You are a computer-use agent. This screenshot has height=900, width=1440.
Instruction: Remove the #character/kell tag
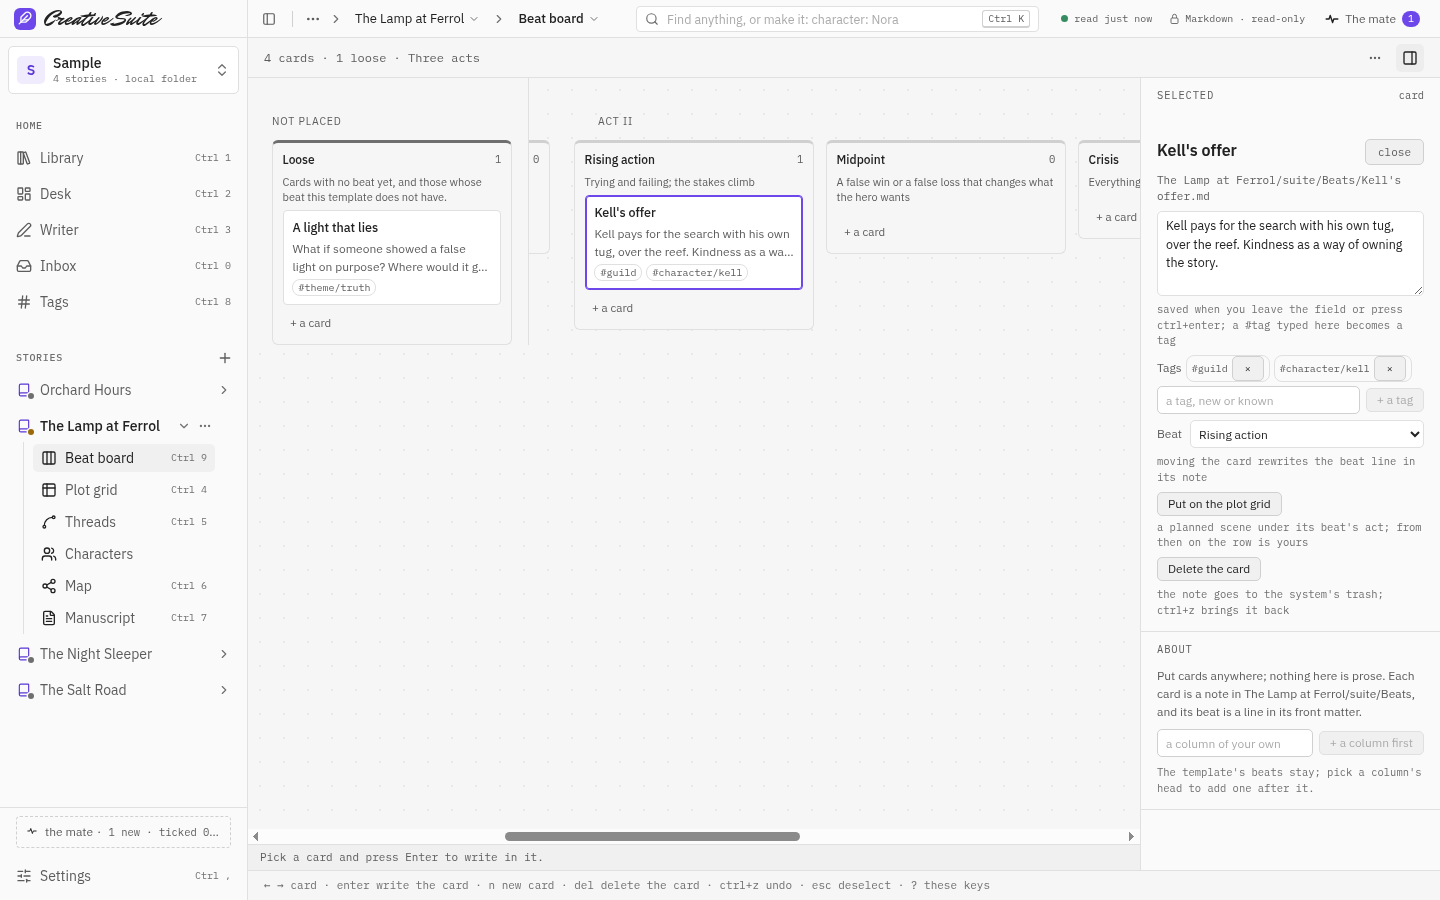(x=1390, y=369)
